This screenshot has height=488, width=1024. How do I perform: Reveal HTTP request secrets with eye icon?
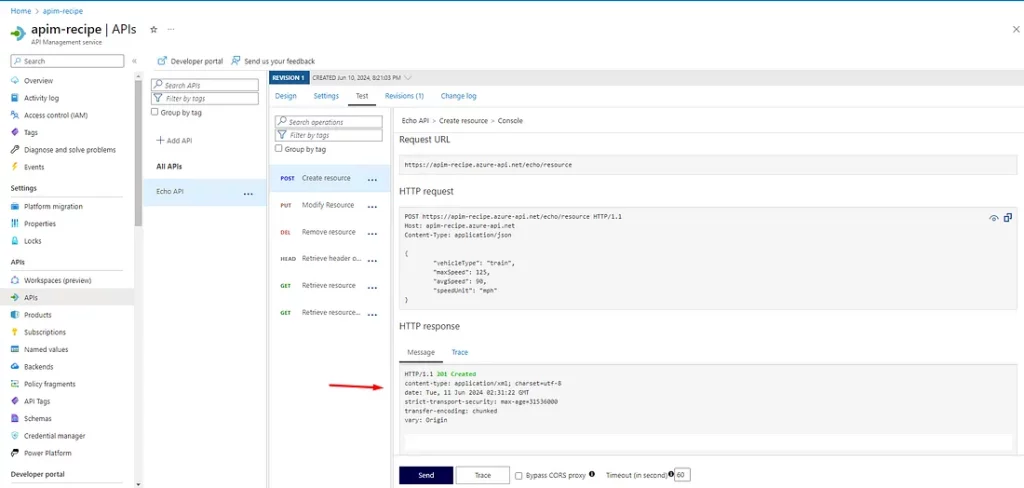[993, 218]
